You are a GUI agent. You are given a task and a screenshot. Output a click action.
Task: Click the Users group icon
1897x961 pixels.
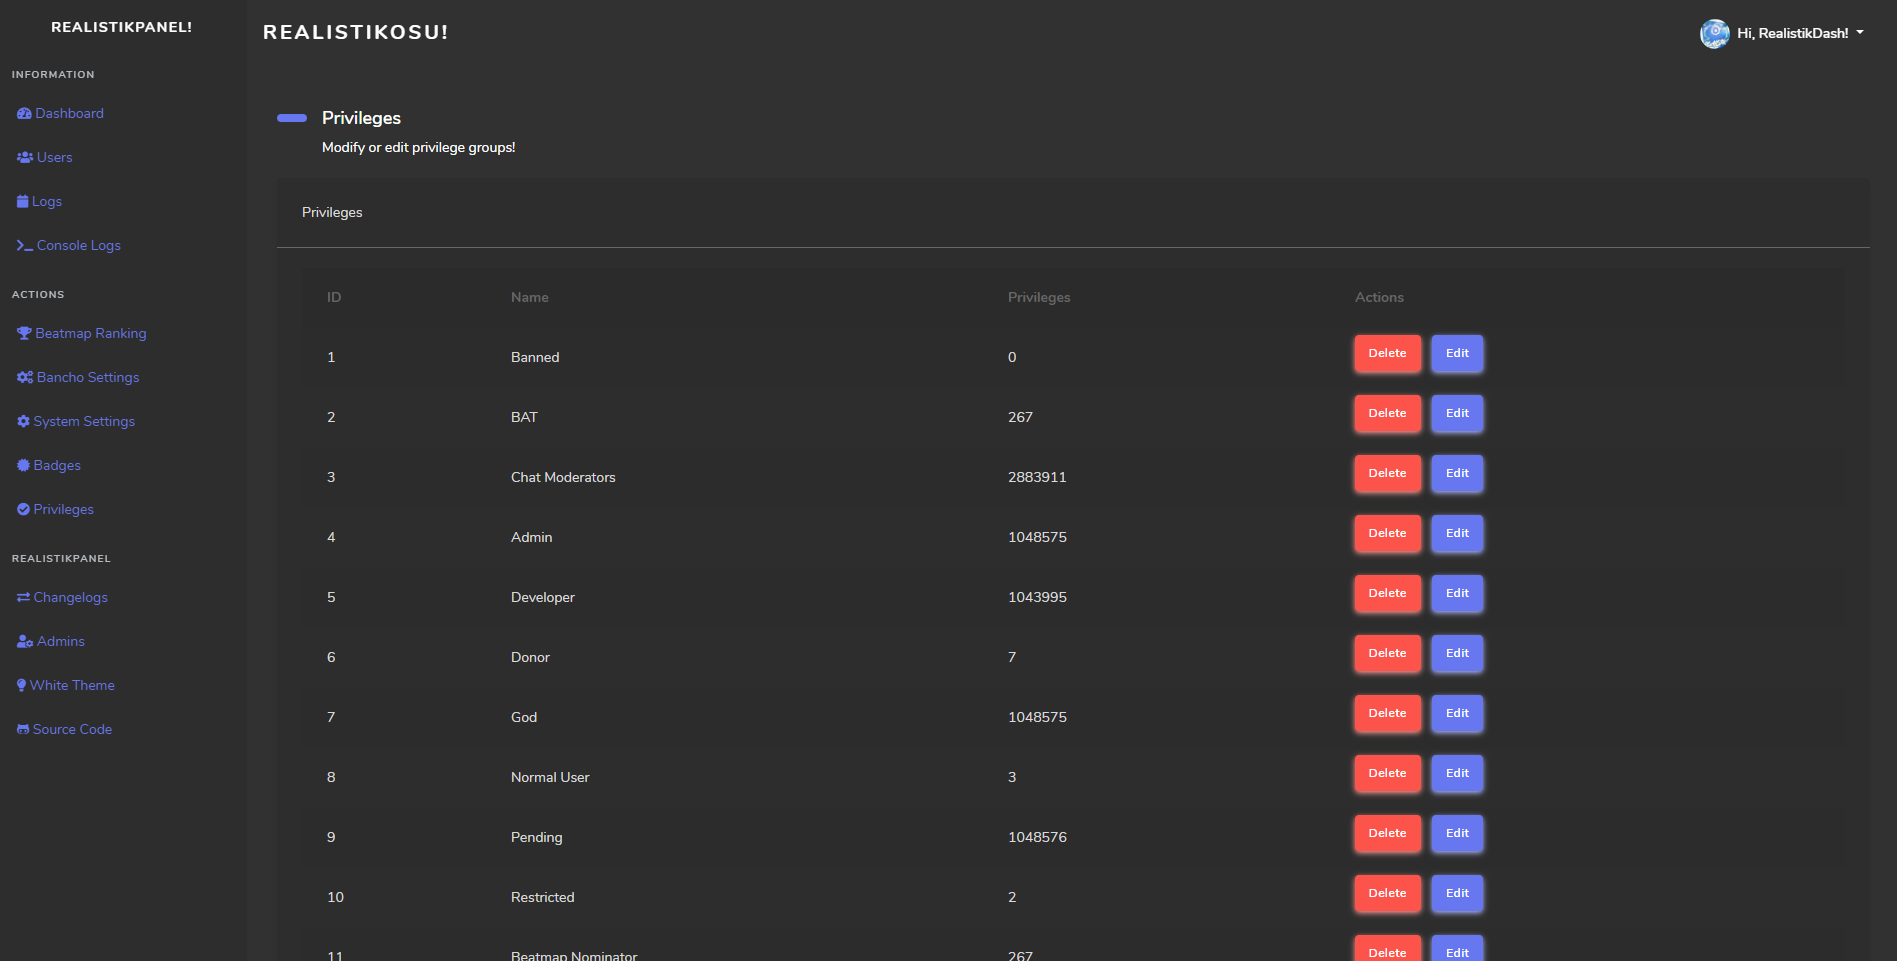[x=25, y=158]
